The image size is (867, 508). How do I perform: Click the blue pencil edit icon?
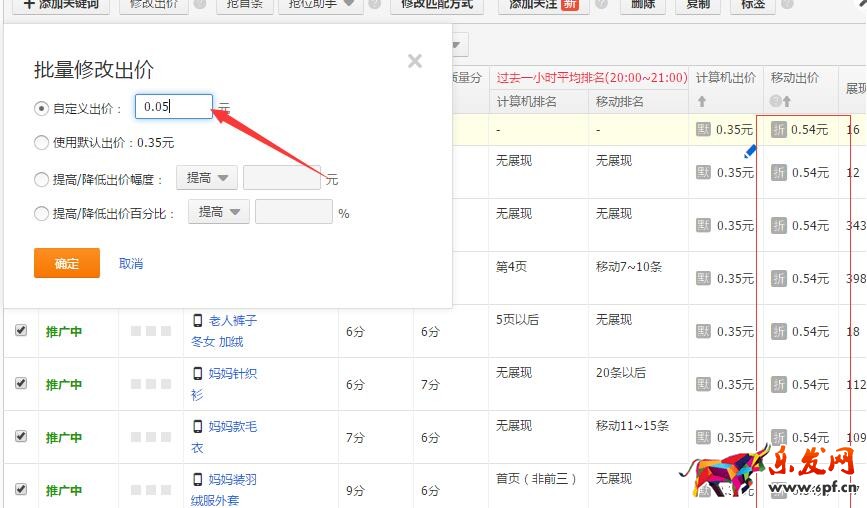tap(750, 151)
